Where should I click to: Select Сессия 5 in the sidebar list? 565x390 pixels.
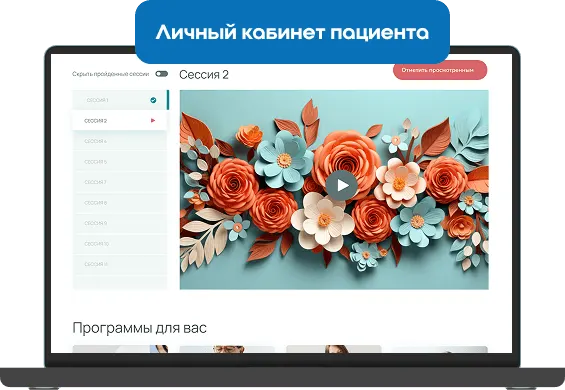pyautogui.click(x=119, y=162)
